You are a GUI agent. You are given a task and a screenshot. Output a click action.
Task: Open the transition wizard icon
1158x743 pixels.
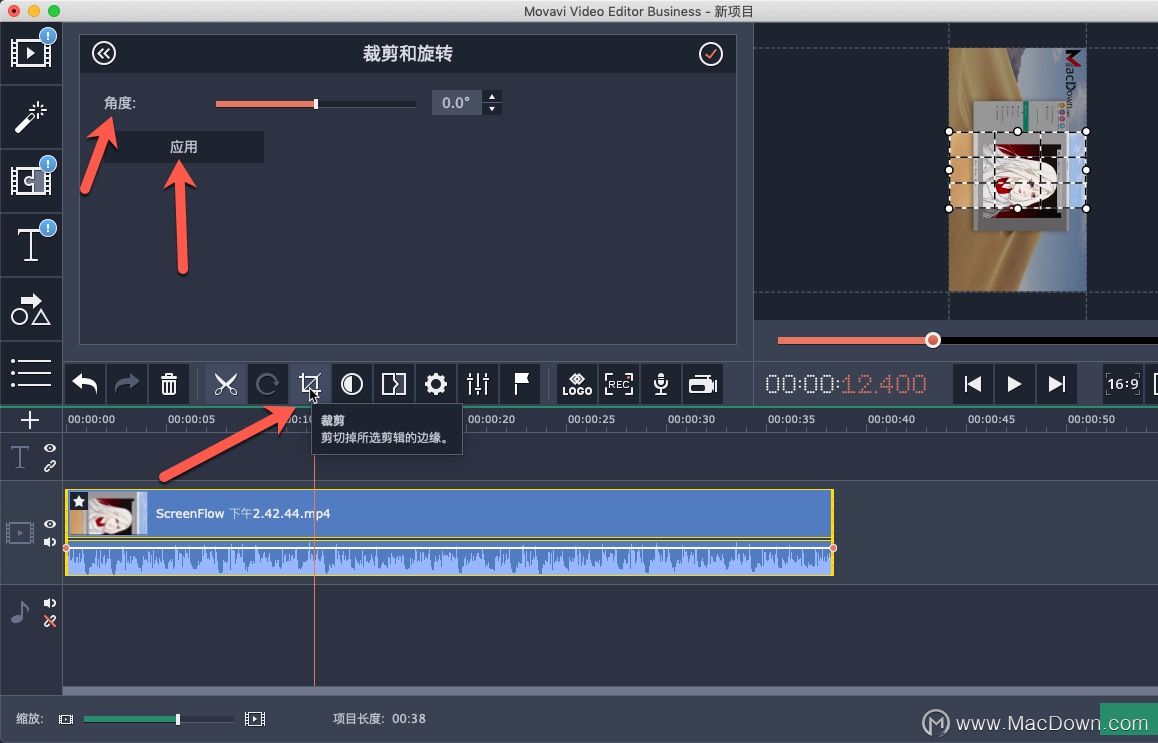pyautogui.click(x=394, y=384)
